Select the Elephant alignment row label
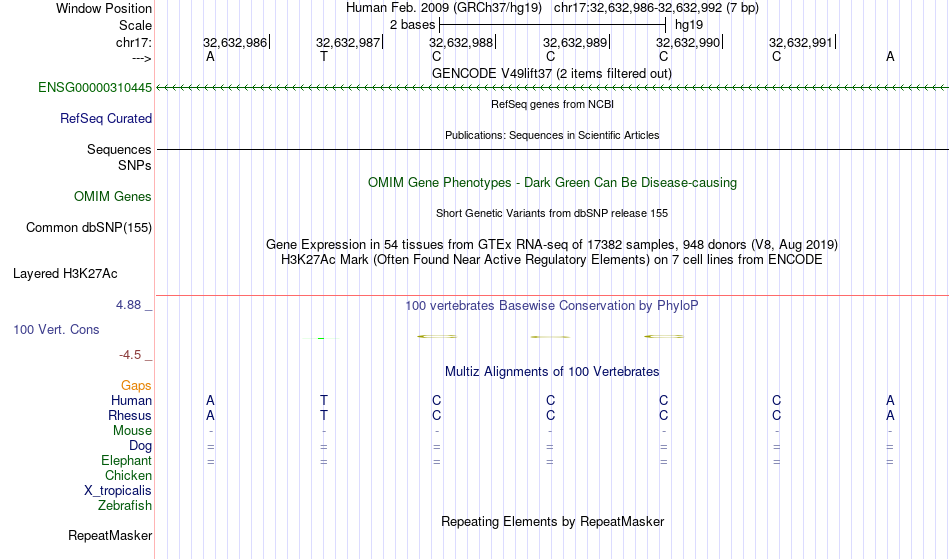 126,461
